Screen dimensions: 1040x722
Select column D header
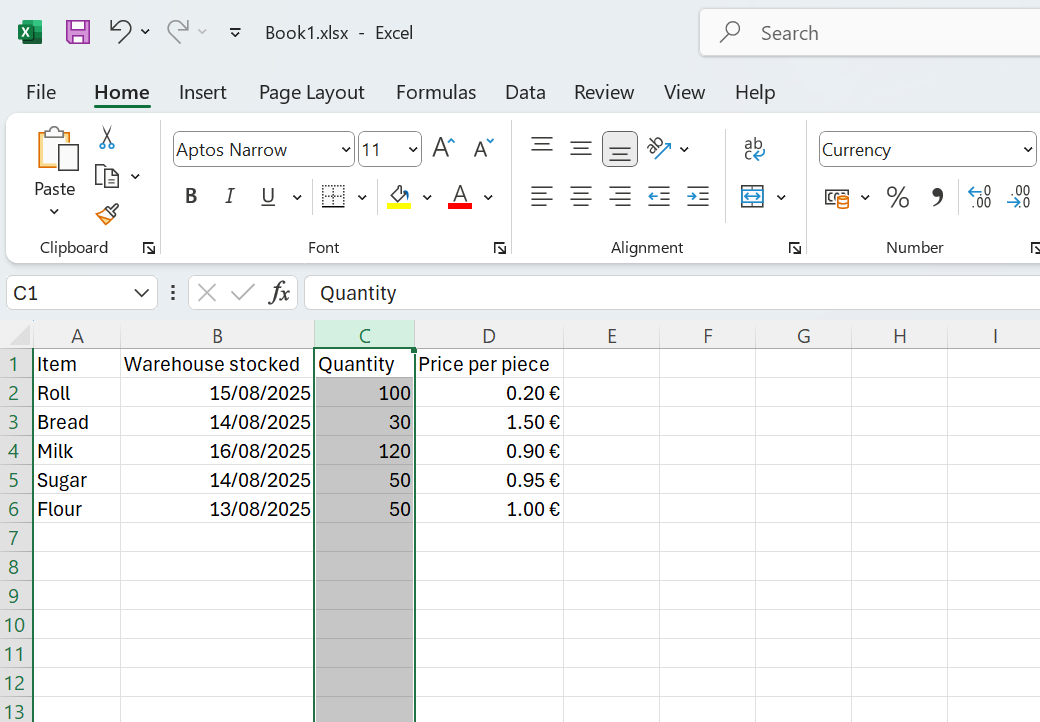point(489,335)
